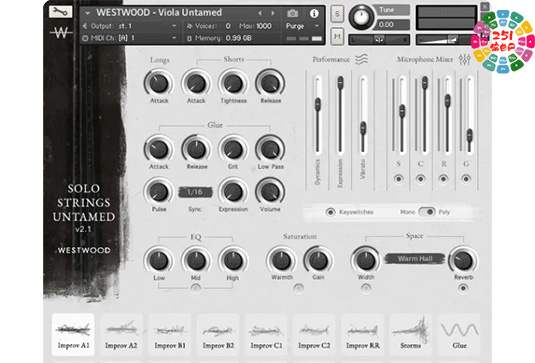Viewport: 535px width, 363px height.
Task: Select the Improv B2 articulation
Action: pos(218,334)
